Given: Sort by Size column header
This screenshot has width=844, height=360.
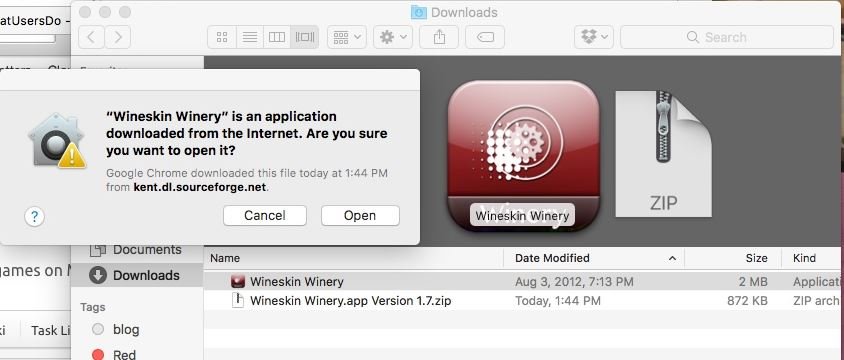Looking at the screenshot, I should coord(733,258).
